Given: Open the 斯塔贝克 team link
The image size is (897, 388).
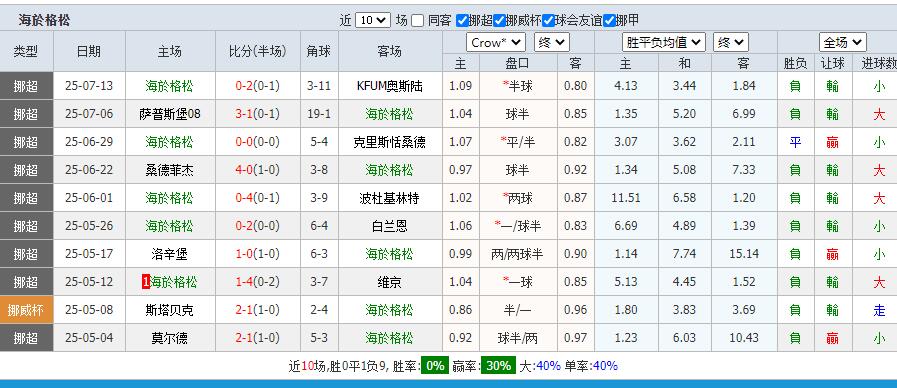Looking at the screenshot, I should (x=169, y=310).
